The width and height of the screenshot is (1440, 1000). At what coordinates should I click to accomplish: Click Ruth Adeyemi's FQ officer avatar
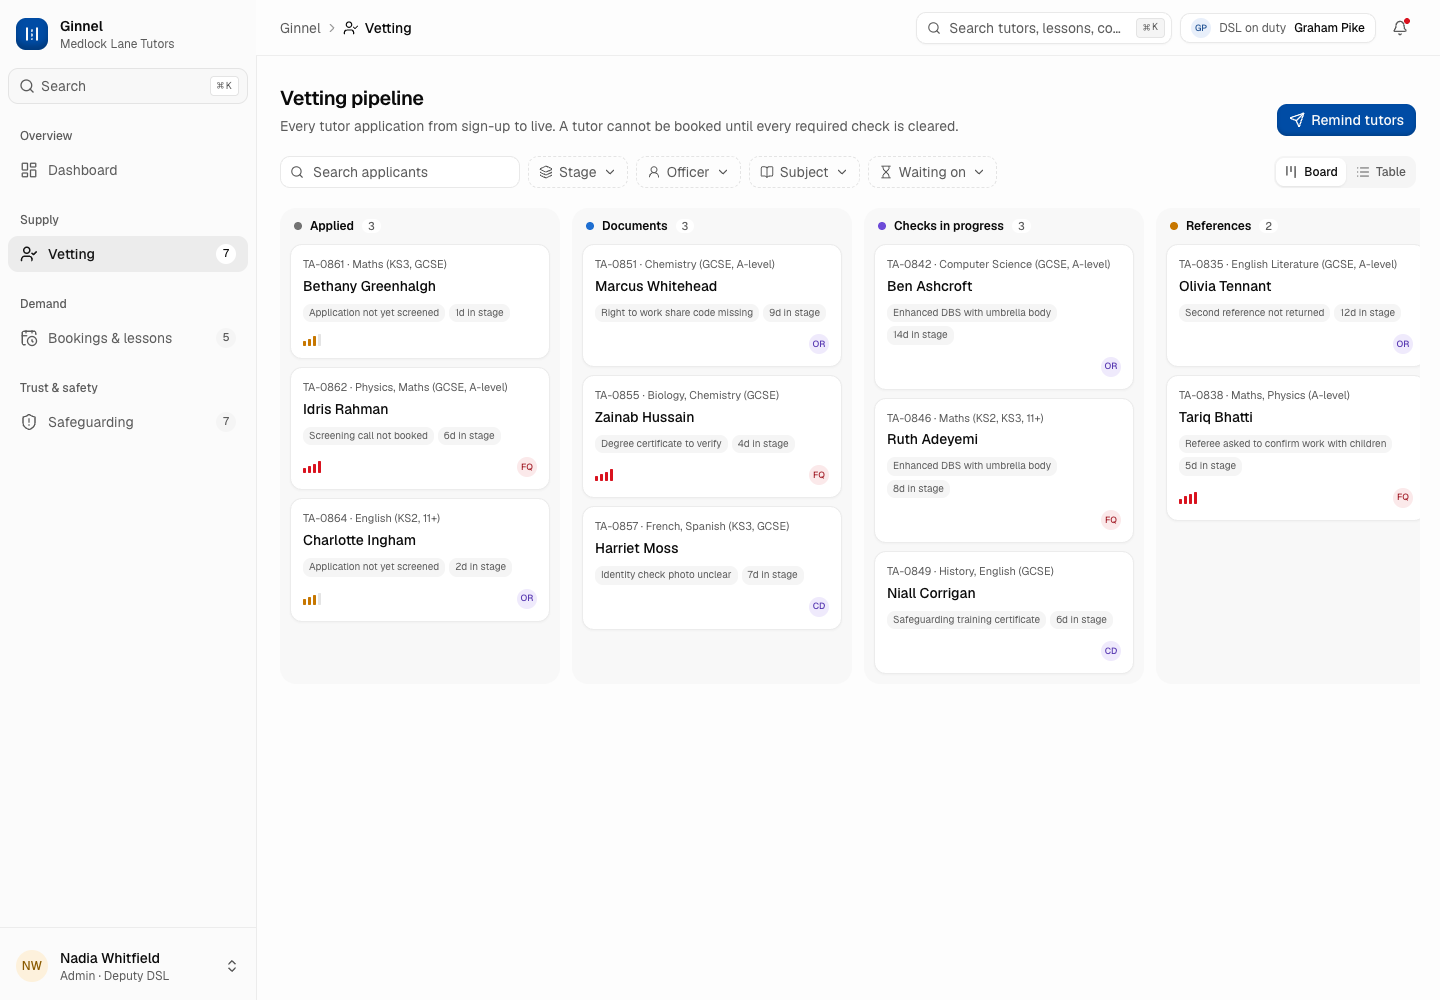1111,520
